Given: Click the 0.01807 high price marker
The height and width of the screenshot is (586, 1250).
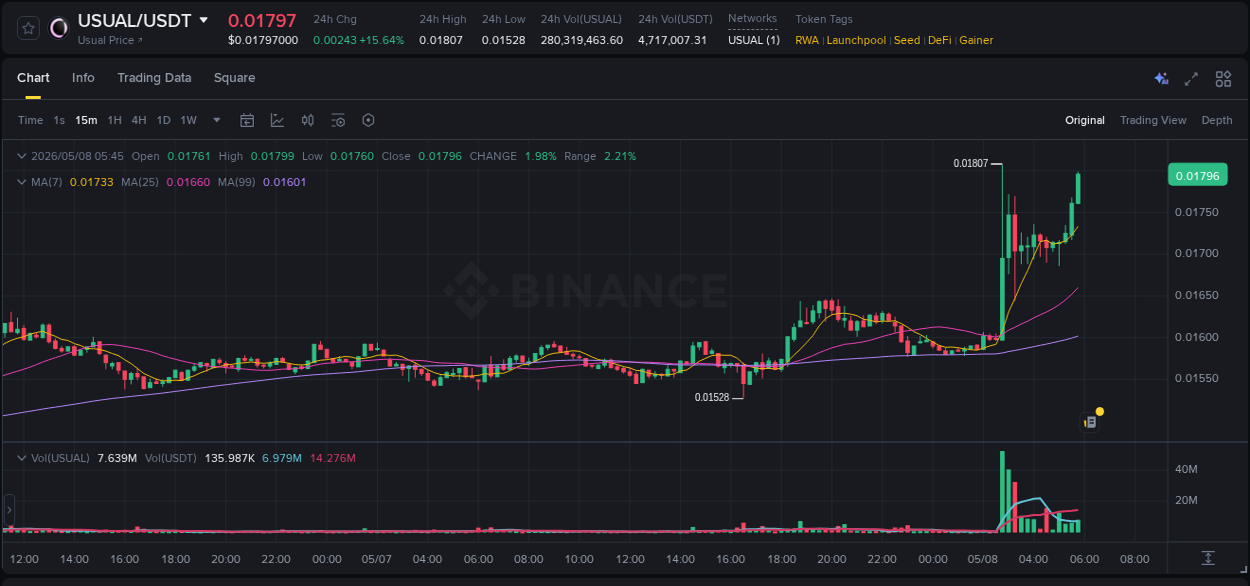Looking at the screenshot, I should pos(971,163).
